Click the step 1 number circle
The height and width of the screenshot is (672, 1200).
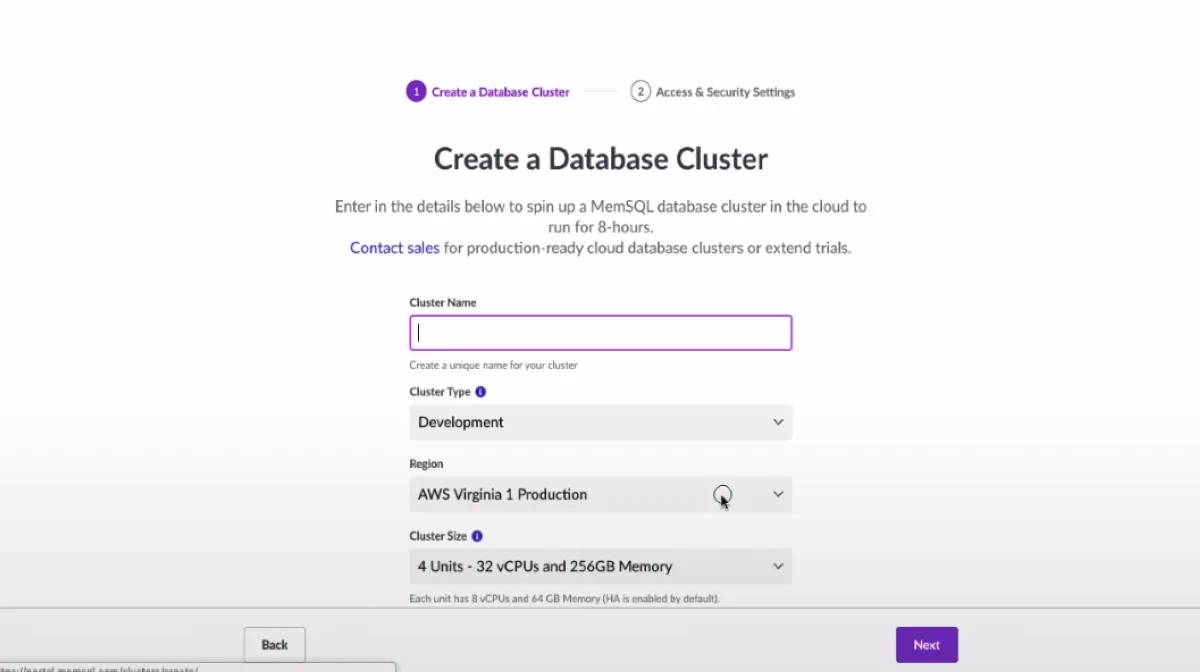pyautogui.click(x=416, y=92)
